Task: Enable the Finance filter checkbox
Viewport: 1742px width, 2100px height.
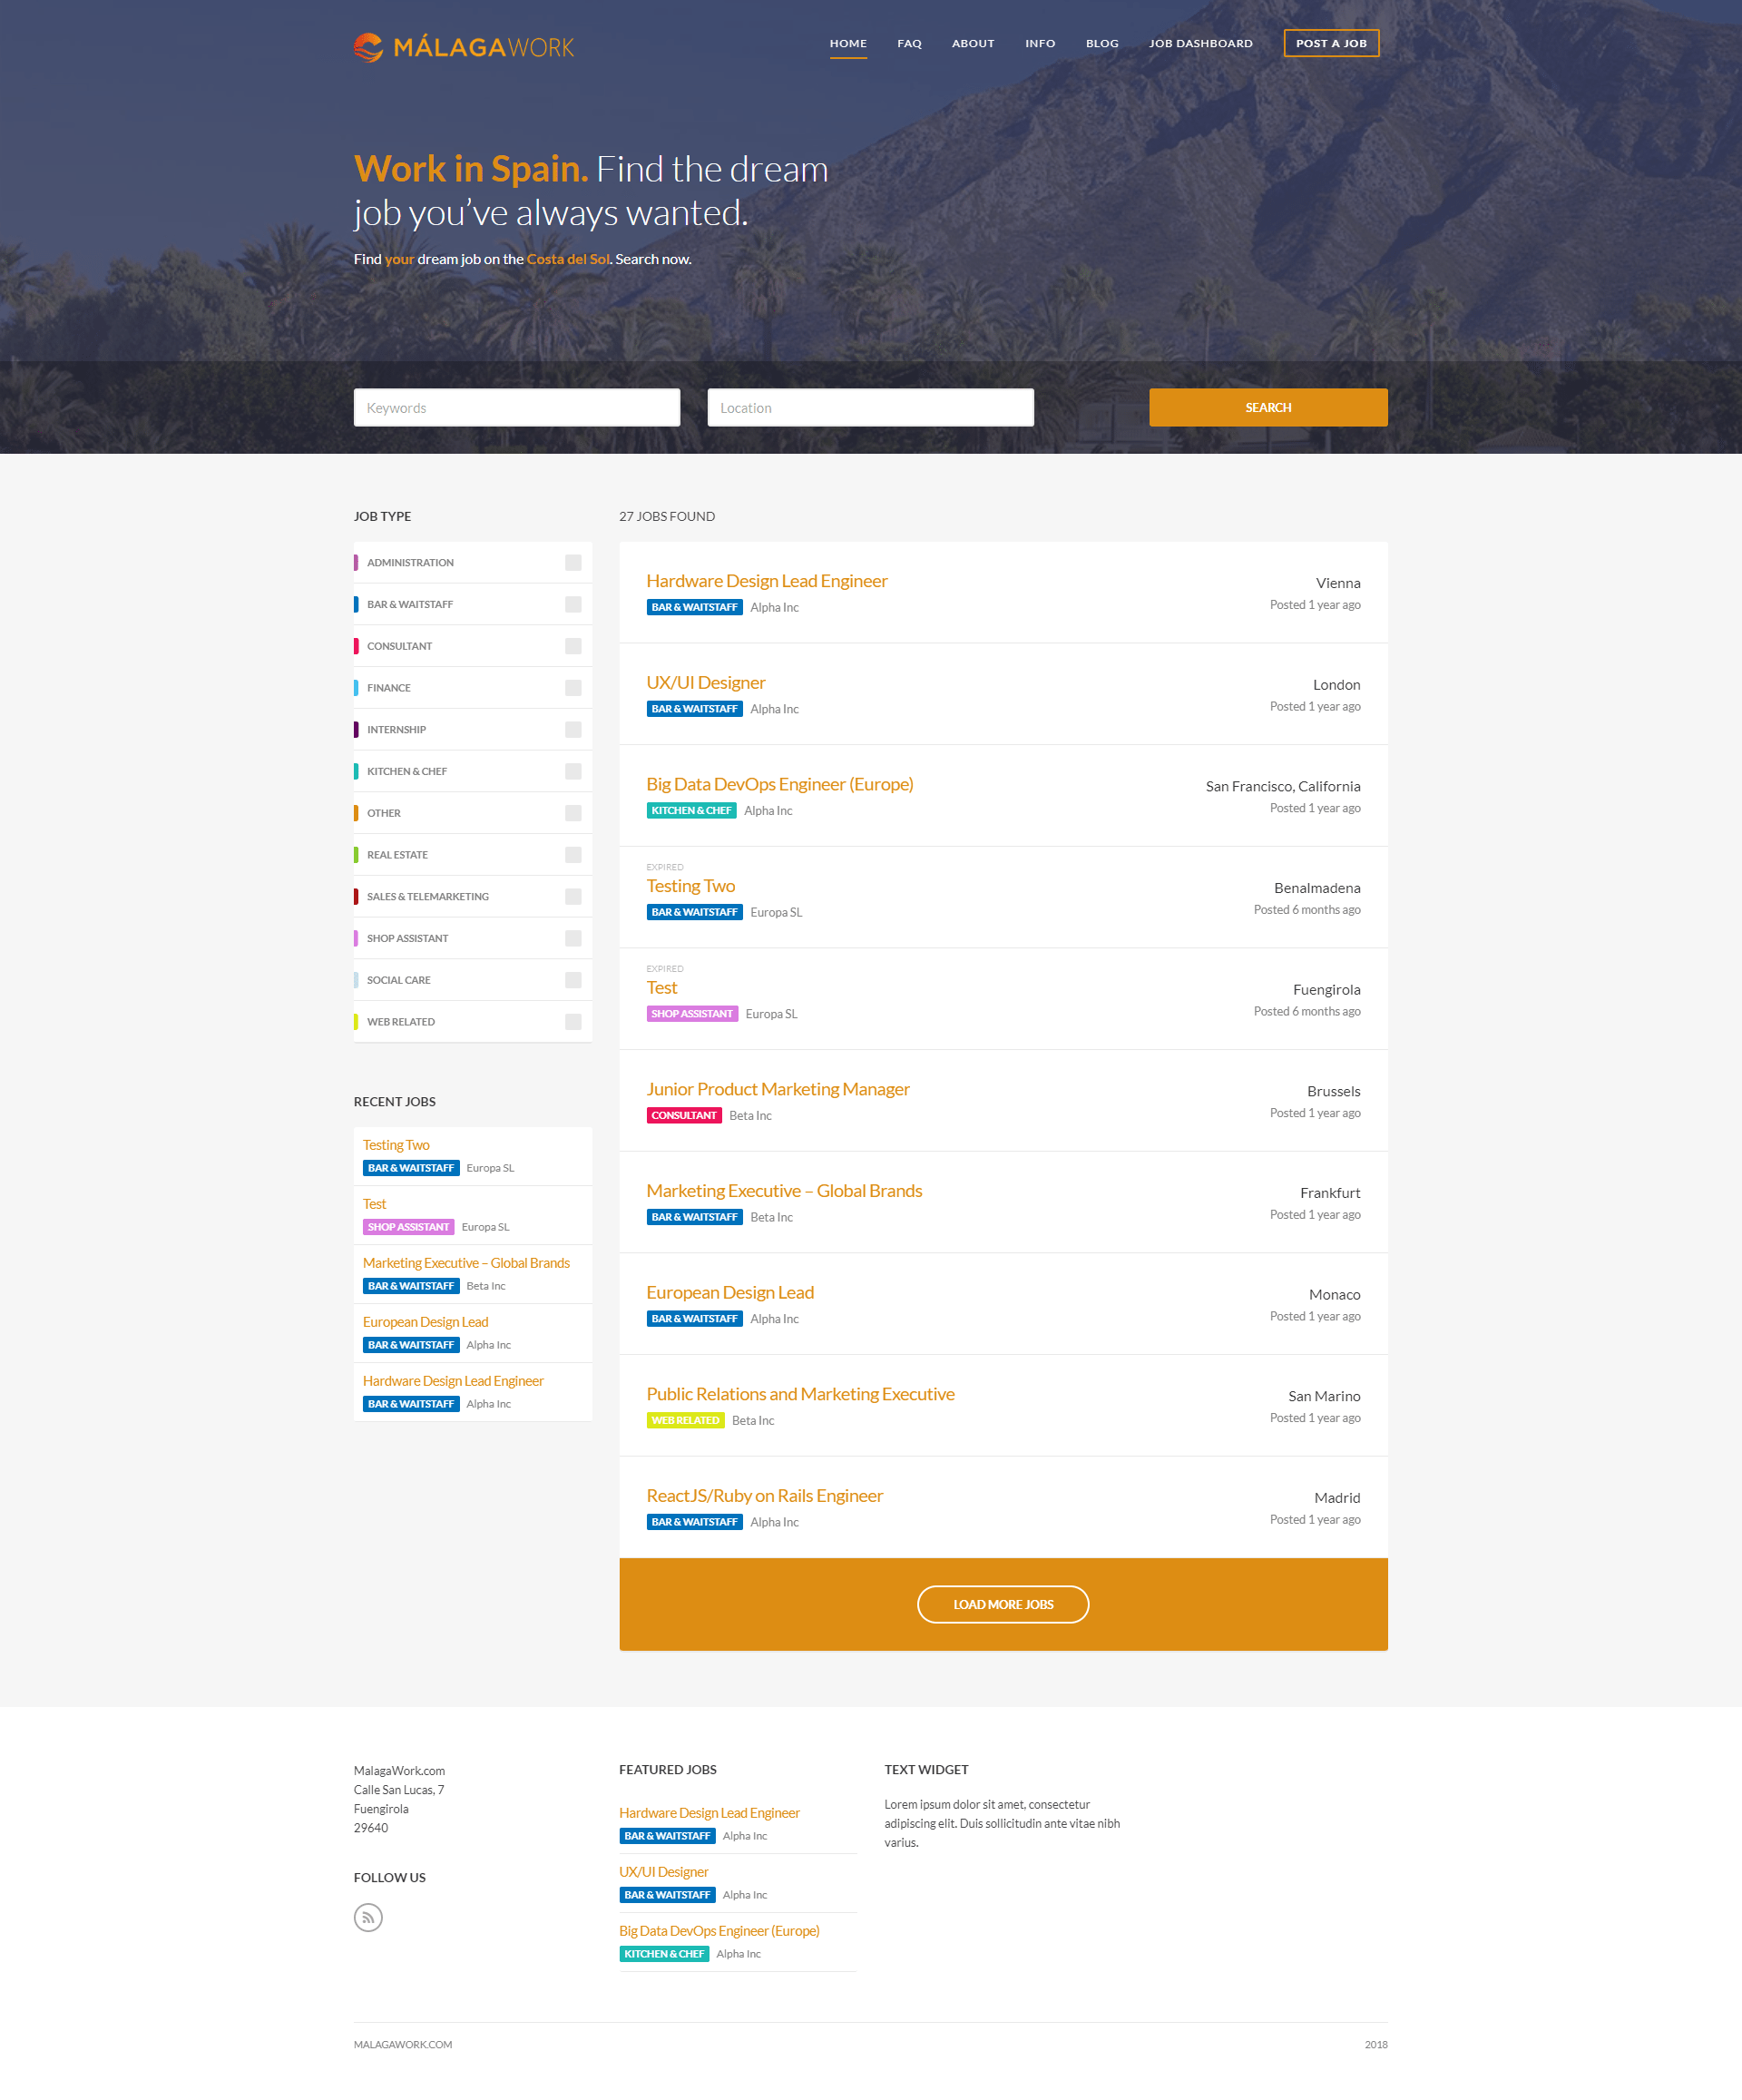Action: pos(573,688)
